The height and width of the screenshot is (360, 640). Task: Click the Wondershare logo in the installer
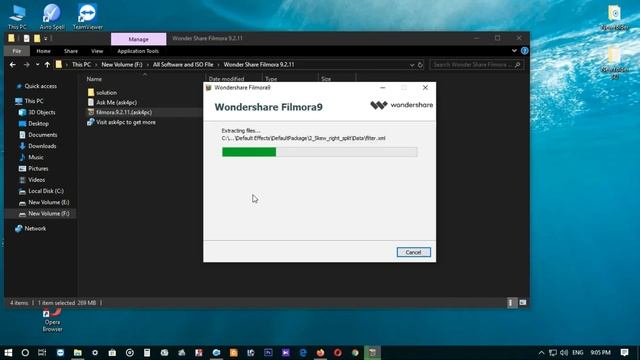coord(401,105)
